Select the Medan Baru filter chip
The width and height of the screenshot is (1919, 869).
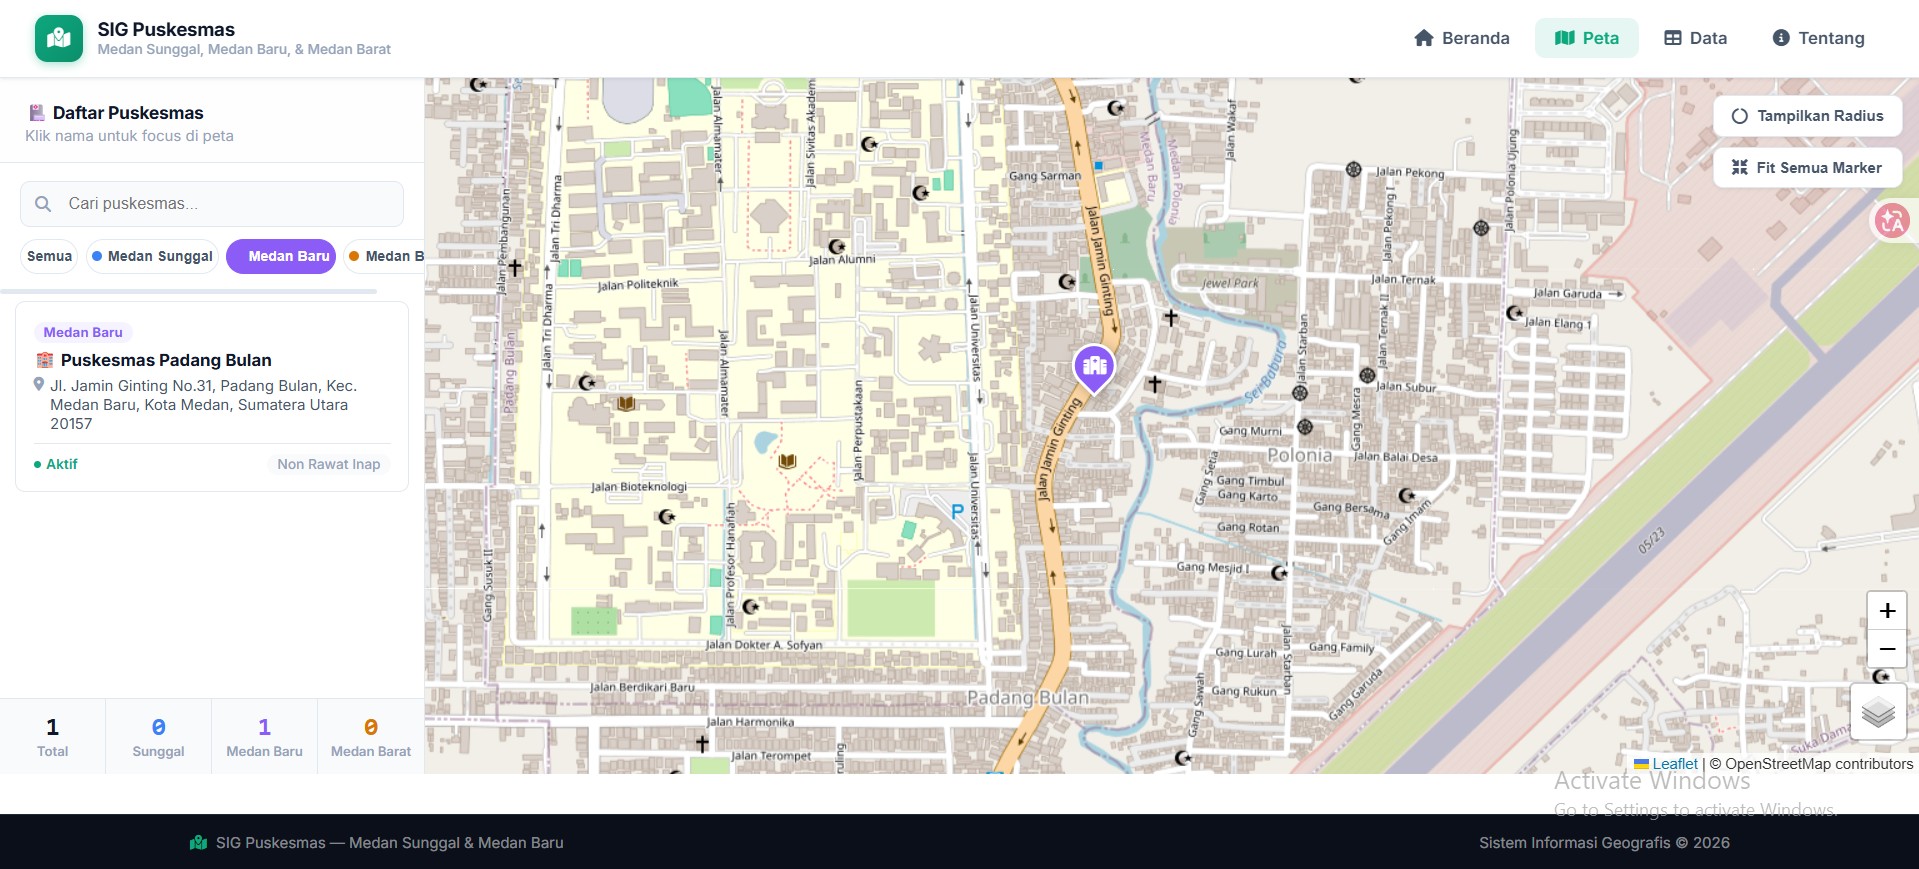(x=281, y=256)
